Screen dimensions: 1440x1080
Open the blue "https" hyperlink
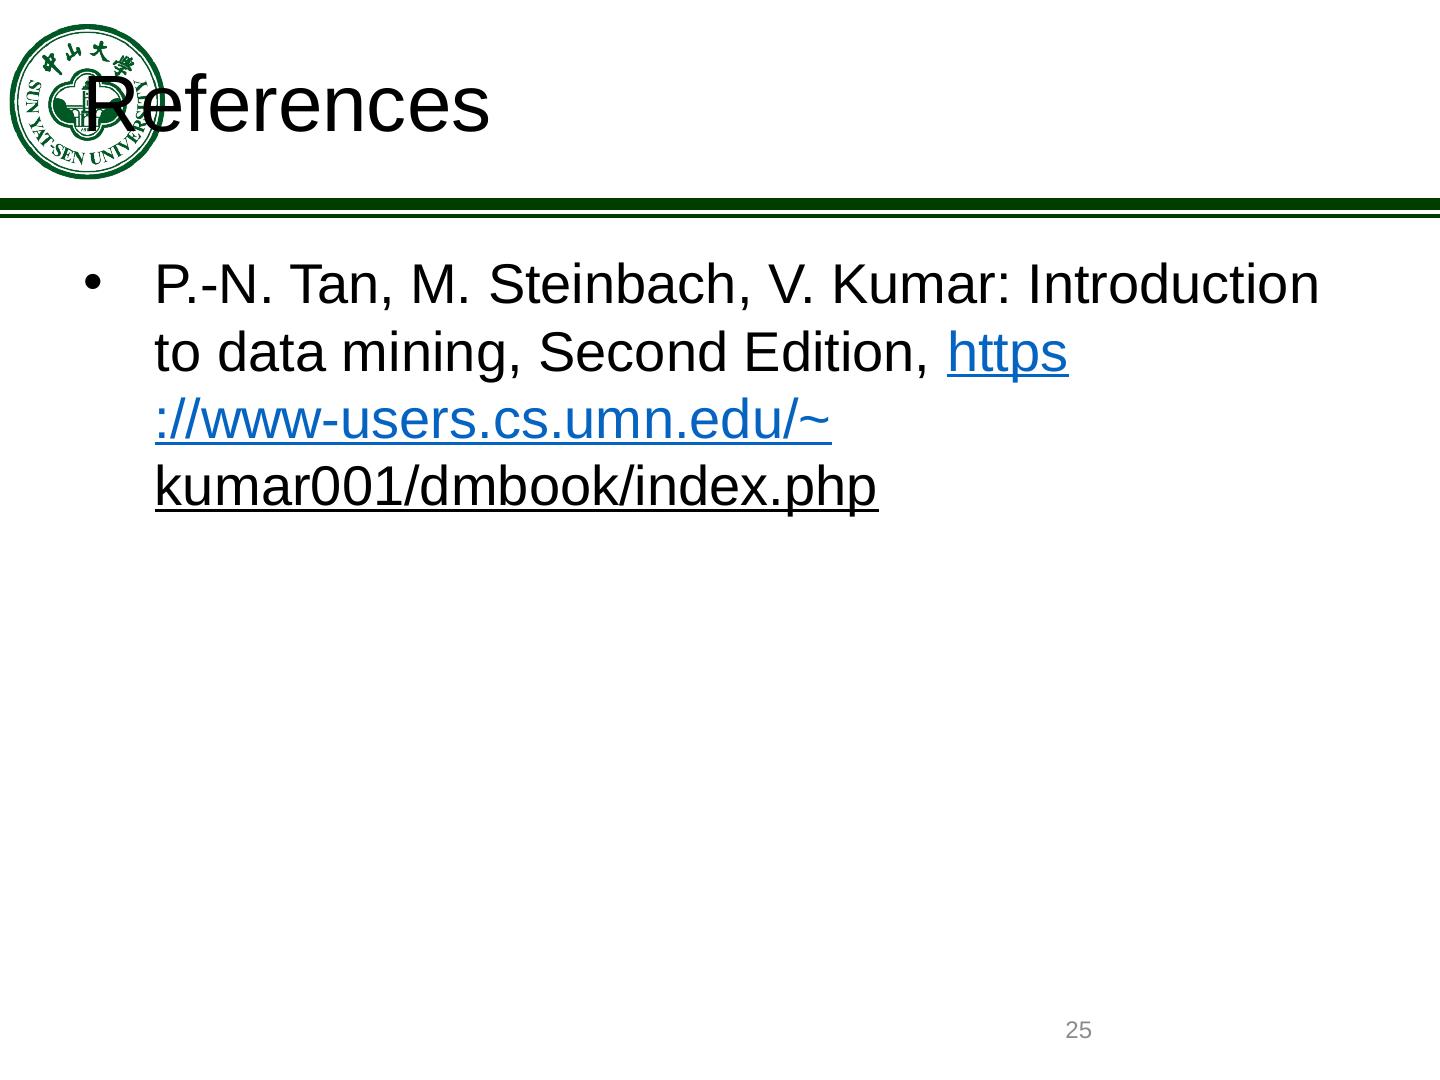[x=1008, y=353]
